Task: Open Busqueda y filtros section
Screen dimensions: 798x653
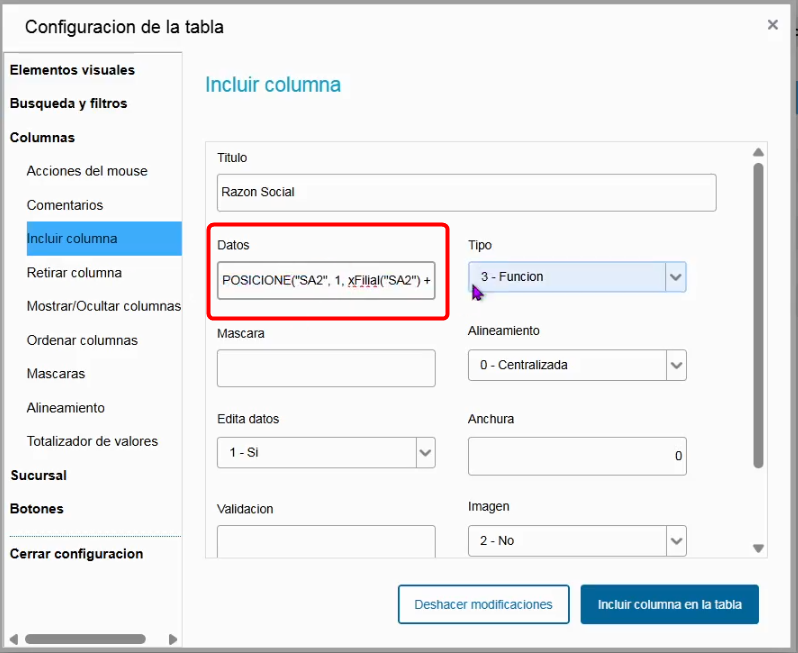Action: click(x=68, y=103)
